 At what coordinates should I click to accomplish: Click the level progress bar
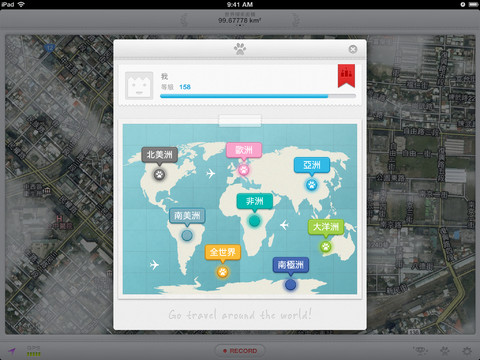point(258,96)
